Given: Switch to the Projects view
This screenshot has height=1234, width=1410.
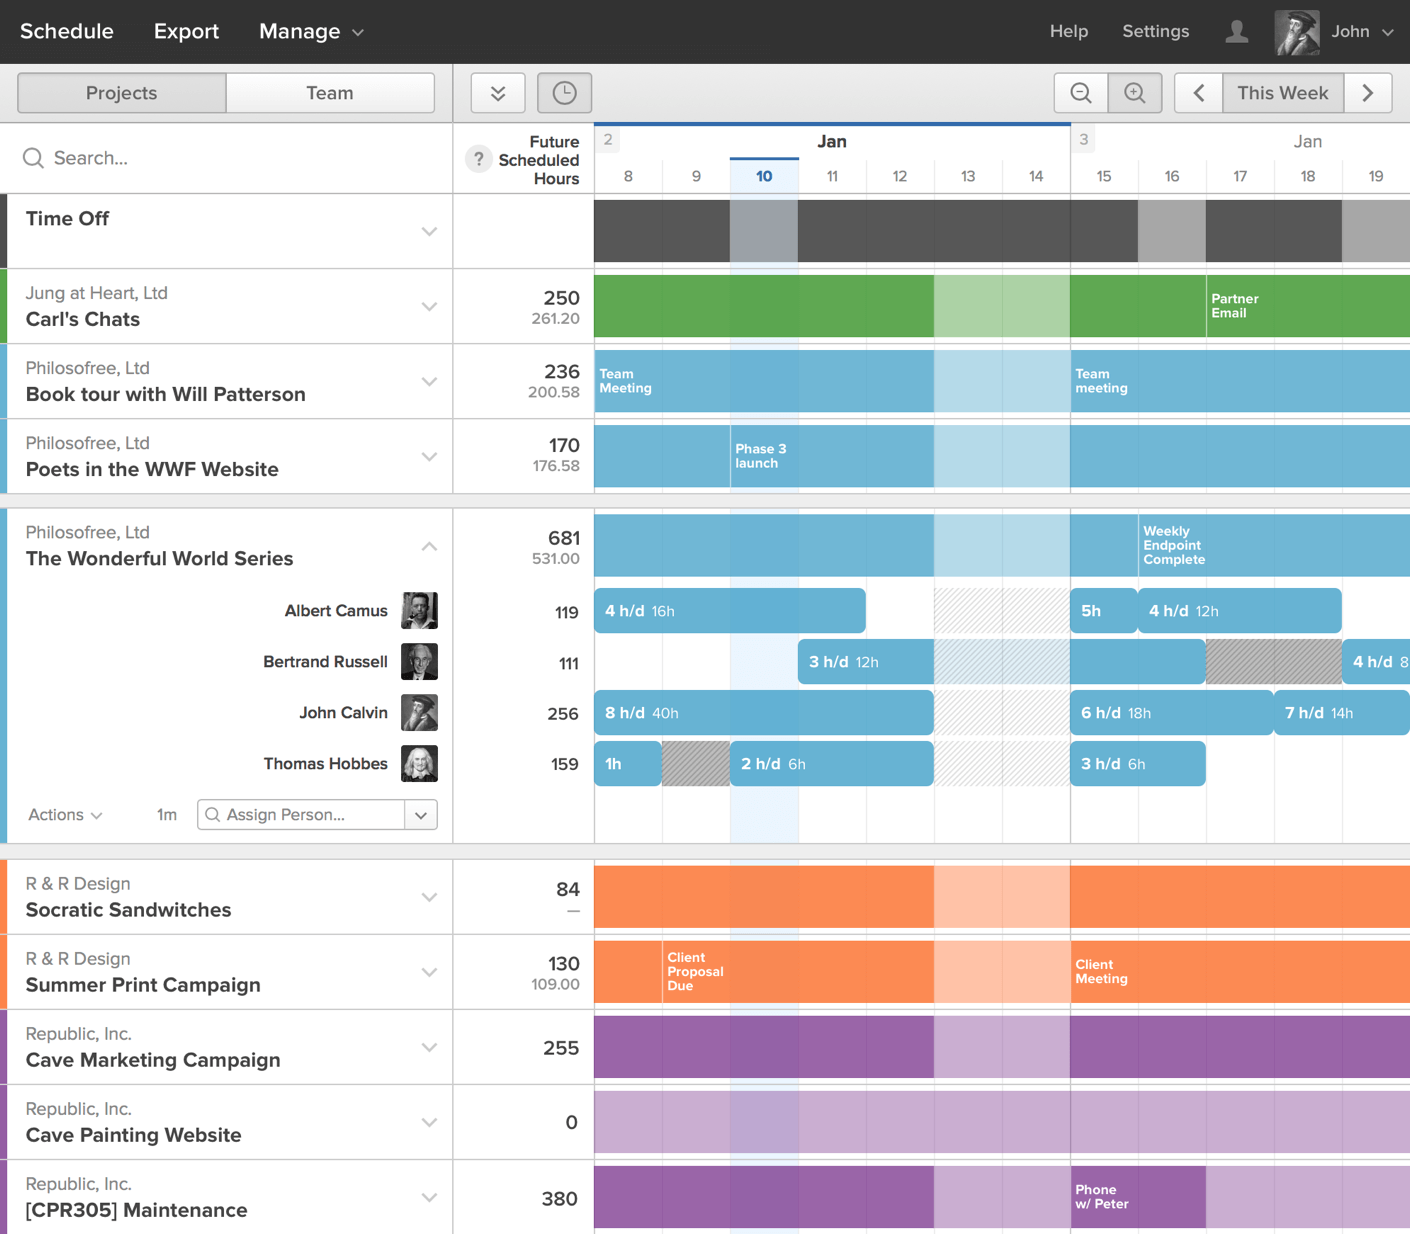Looking at the screenshot, I should 122,93.
